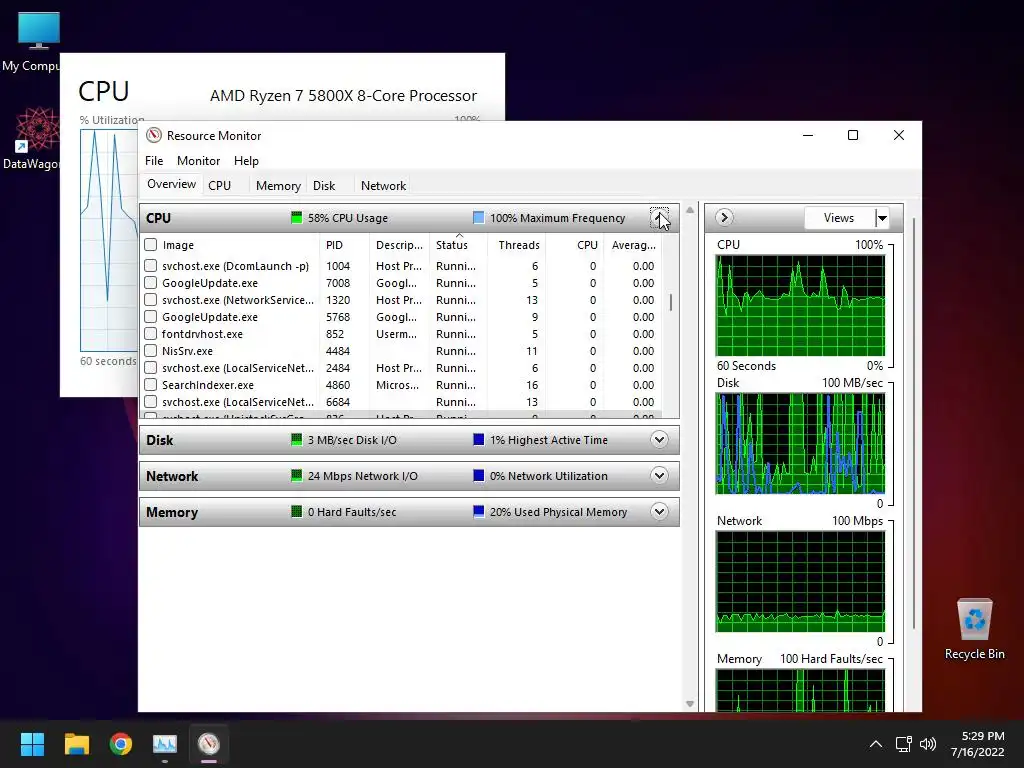Viewport: 1024px width, 768px height.
Task: Click the green CPU Usage indicator square
Action: [296, 217]
